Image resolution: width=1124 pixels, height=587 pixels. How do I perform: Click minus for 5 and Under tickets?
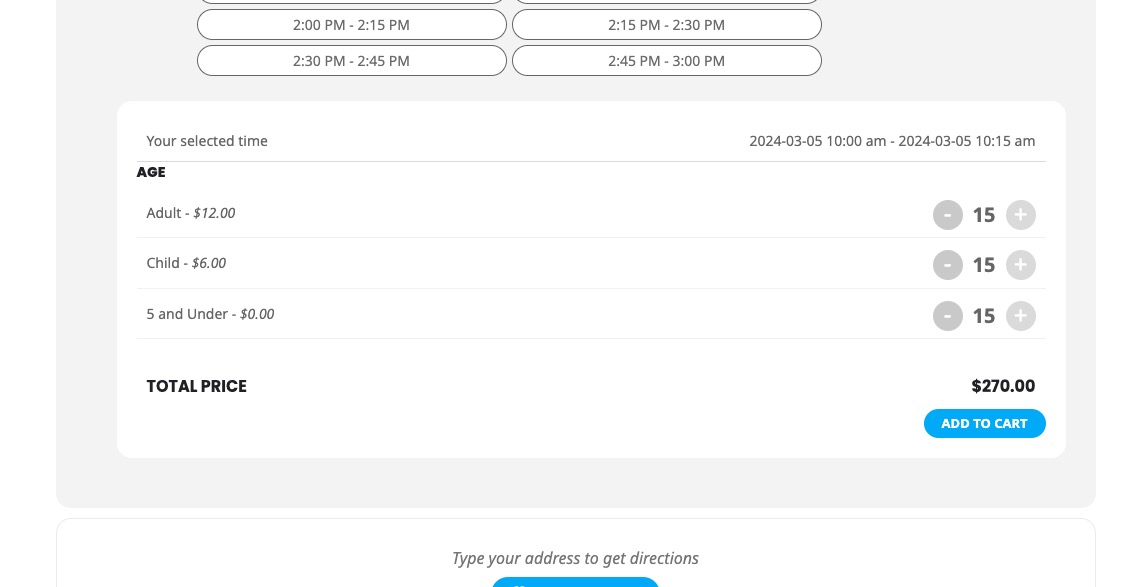coord(947,316)
